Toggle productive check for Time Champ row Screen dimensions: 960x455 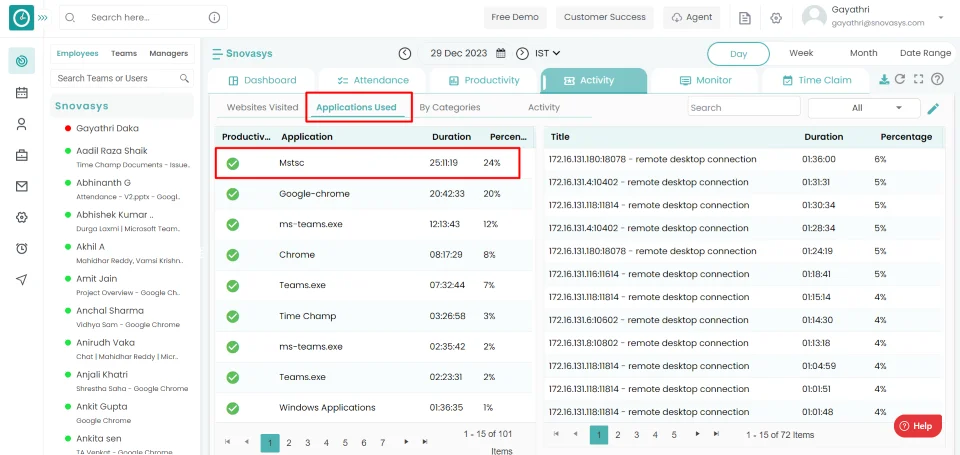point(233,317)
